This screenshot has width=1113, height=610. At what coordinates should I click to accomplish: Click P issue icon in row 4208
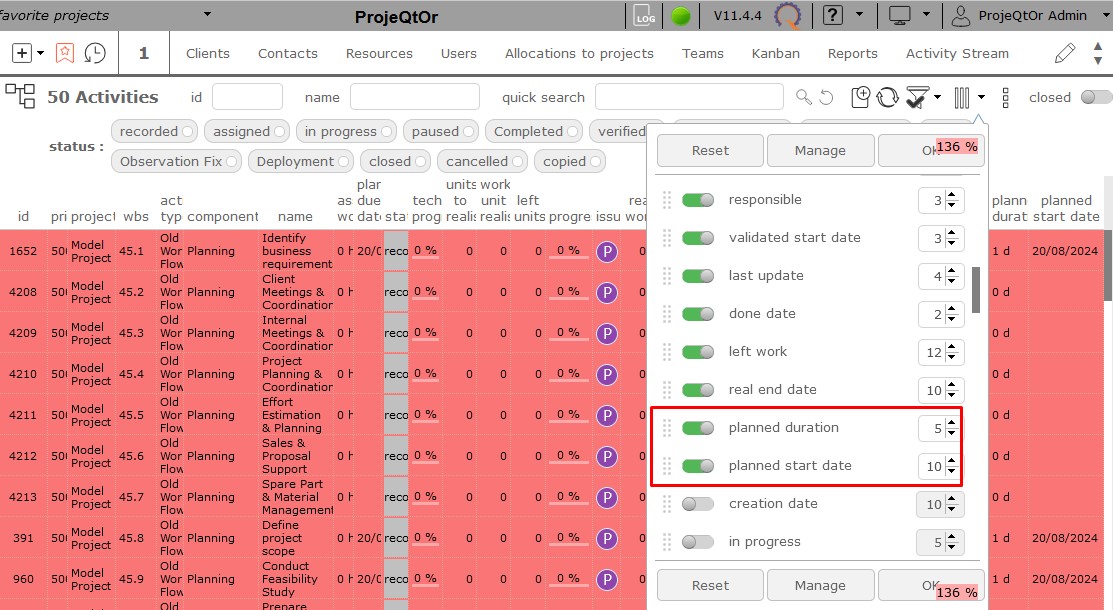pyautogui.click(x=607, y=293)
